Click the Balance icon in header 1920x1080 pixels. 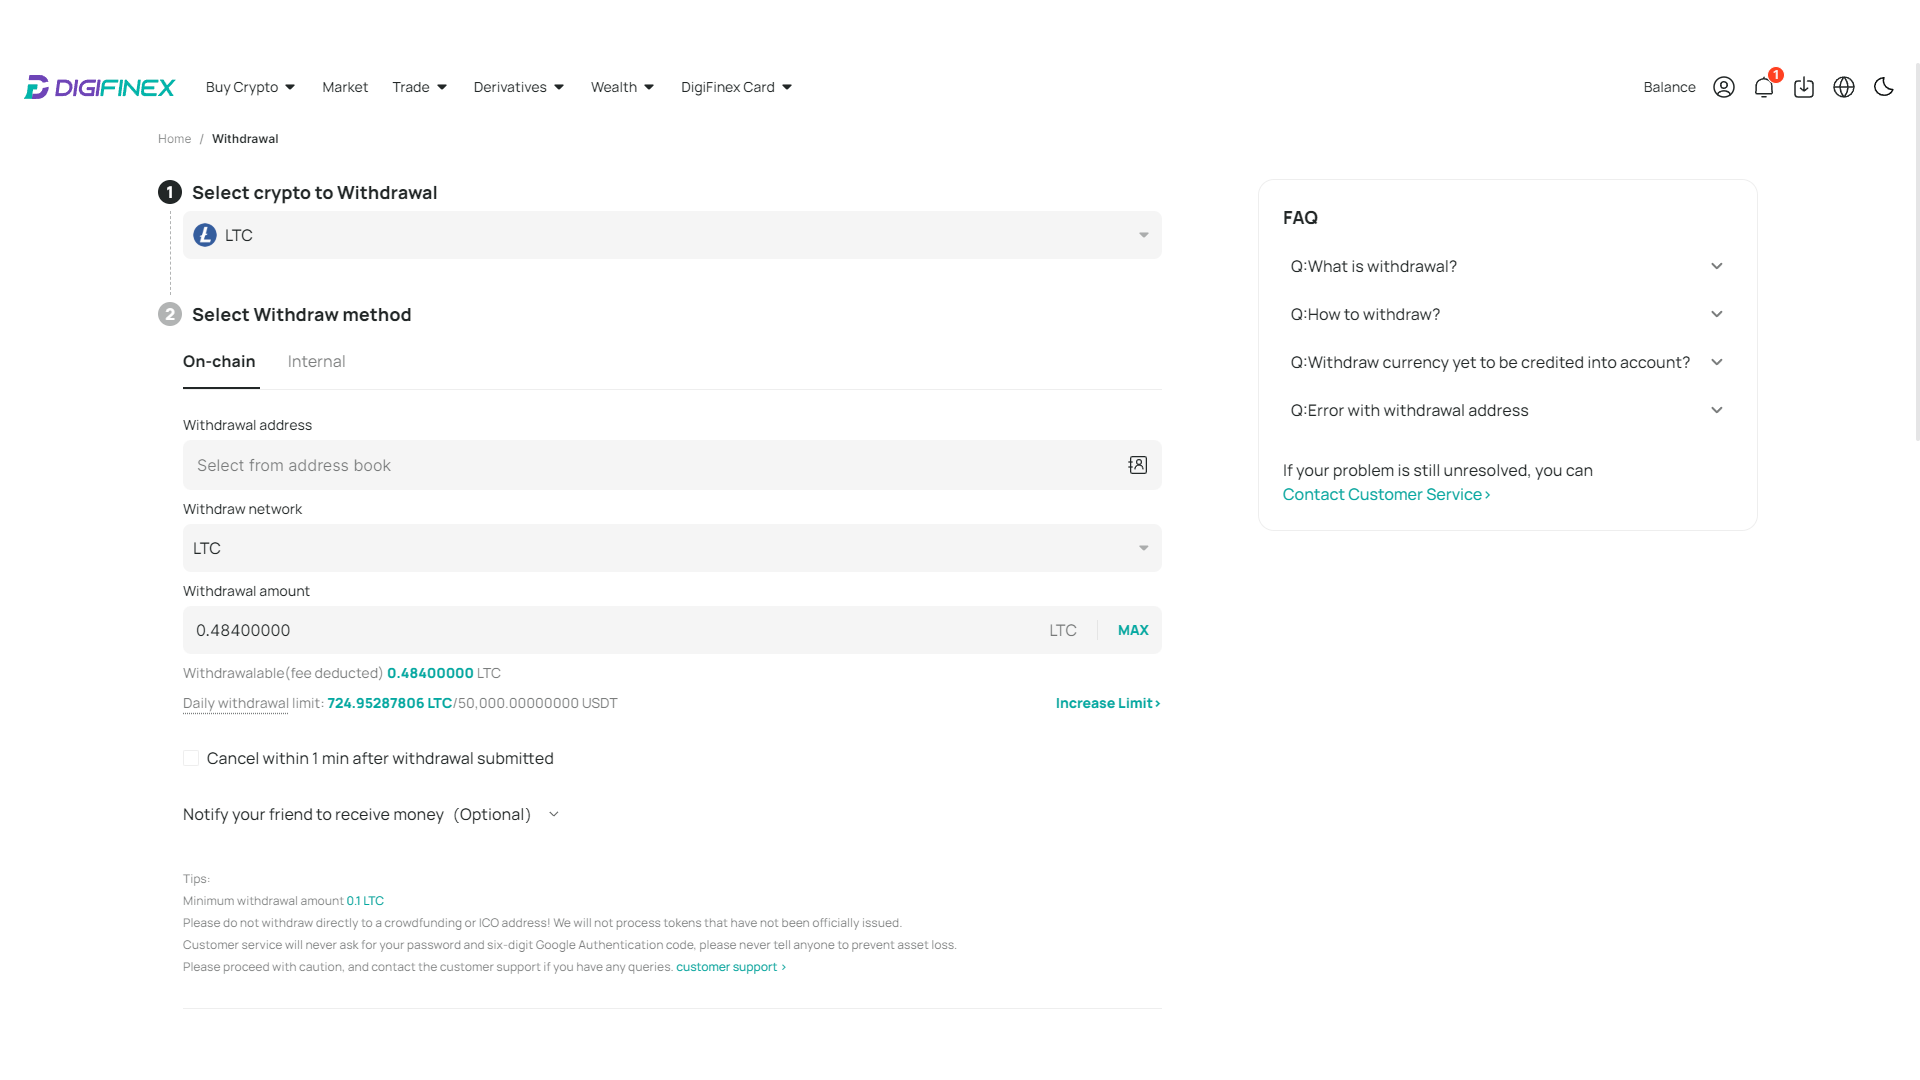click(1669, 87)
